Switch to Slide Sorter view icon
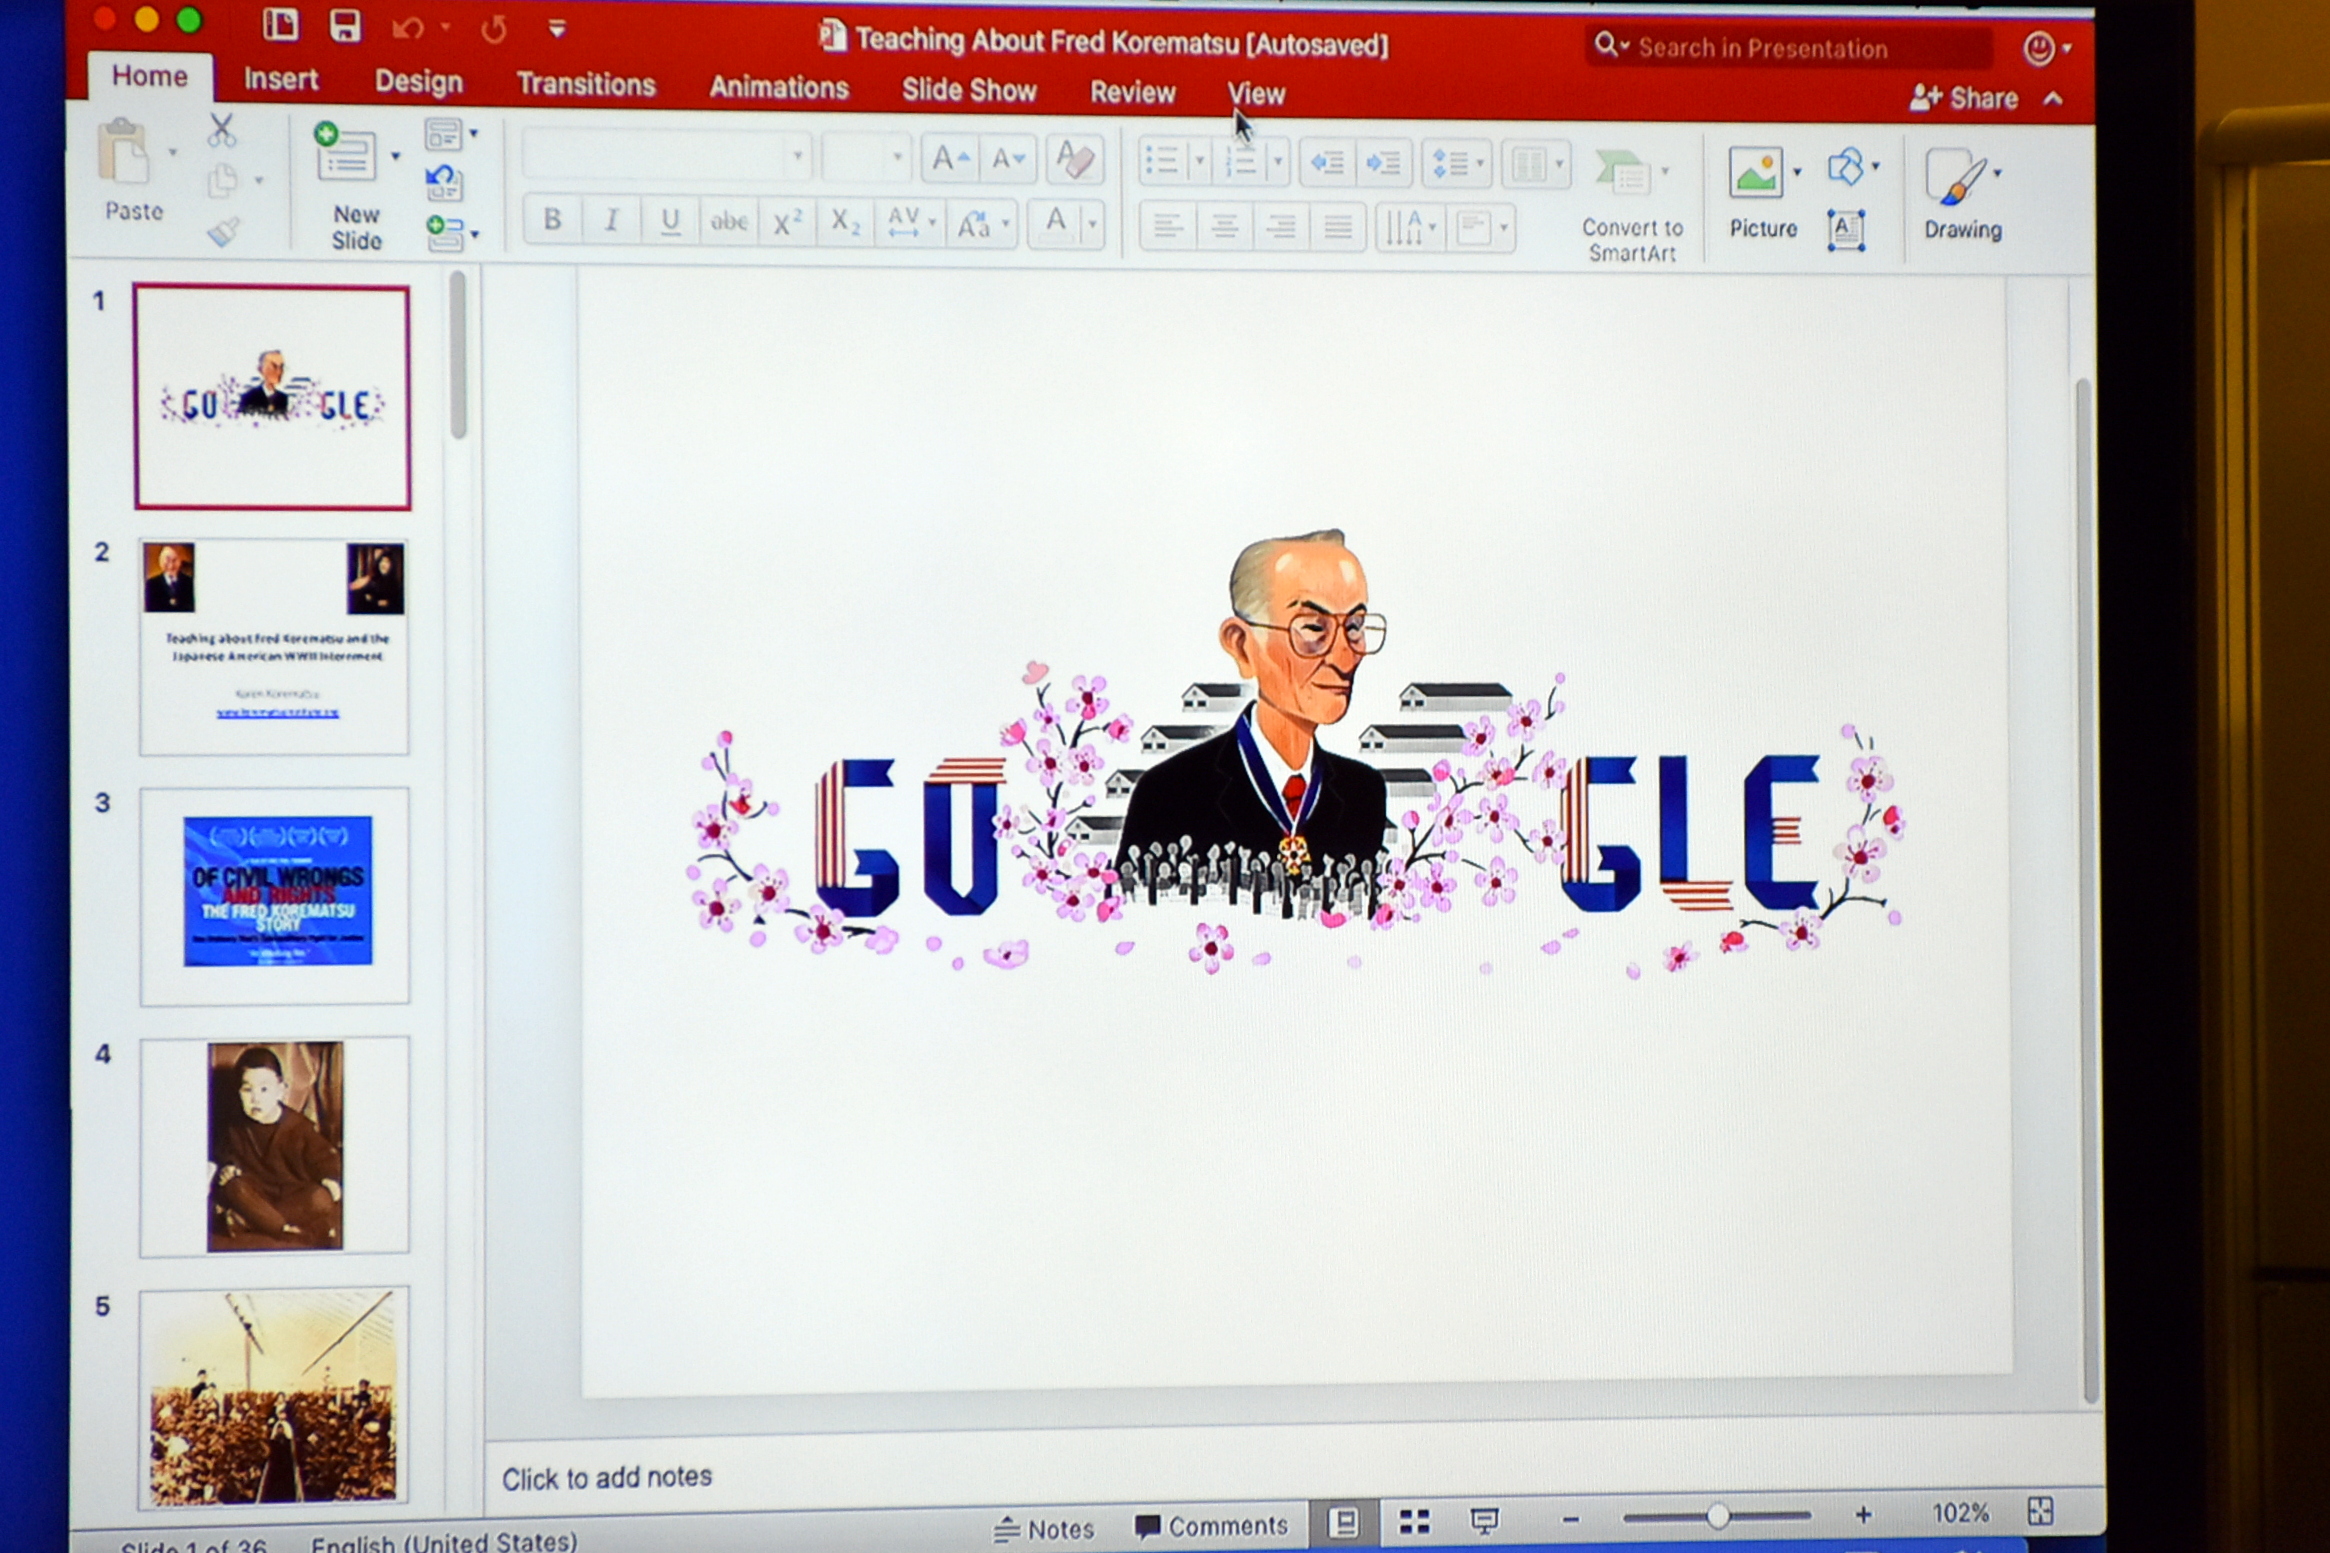This screenshot has height=1553, width=2330. click(1414, 1522)
